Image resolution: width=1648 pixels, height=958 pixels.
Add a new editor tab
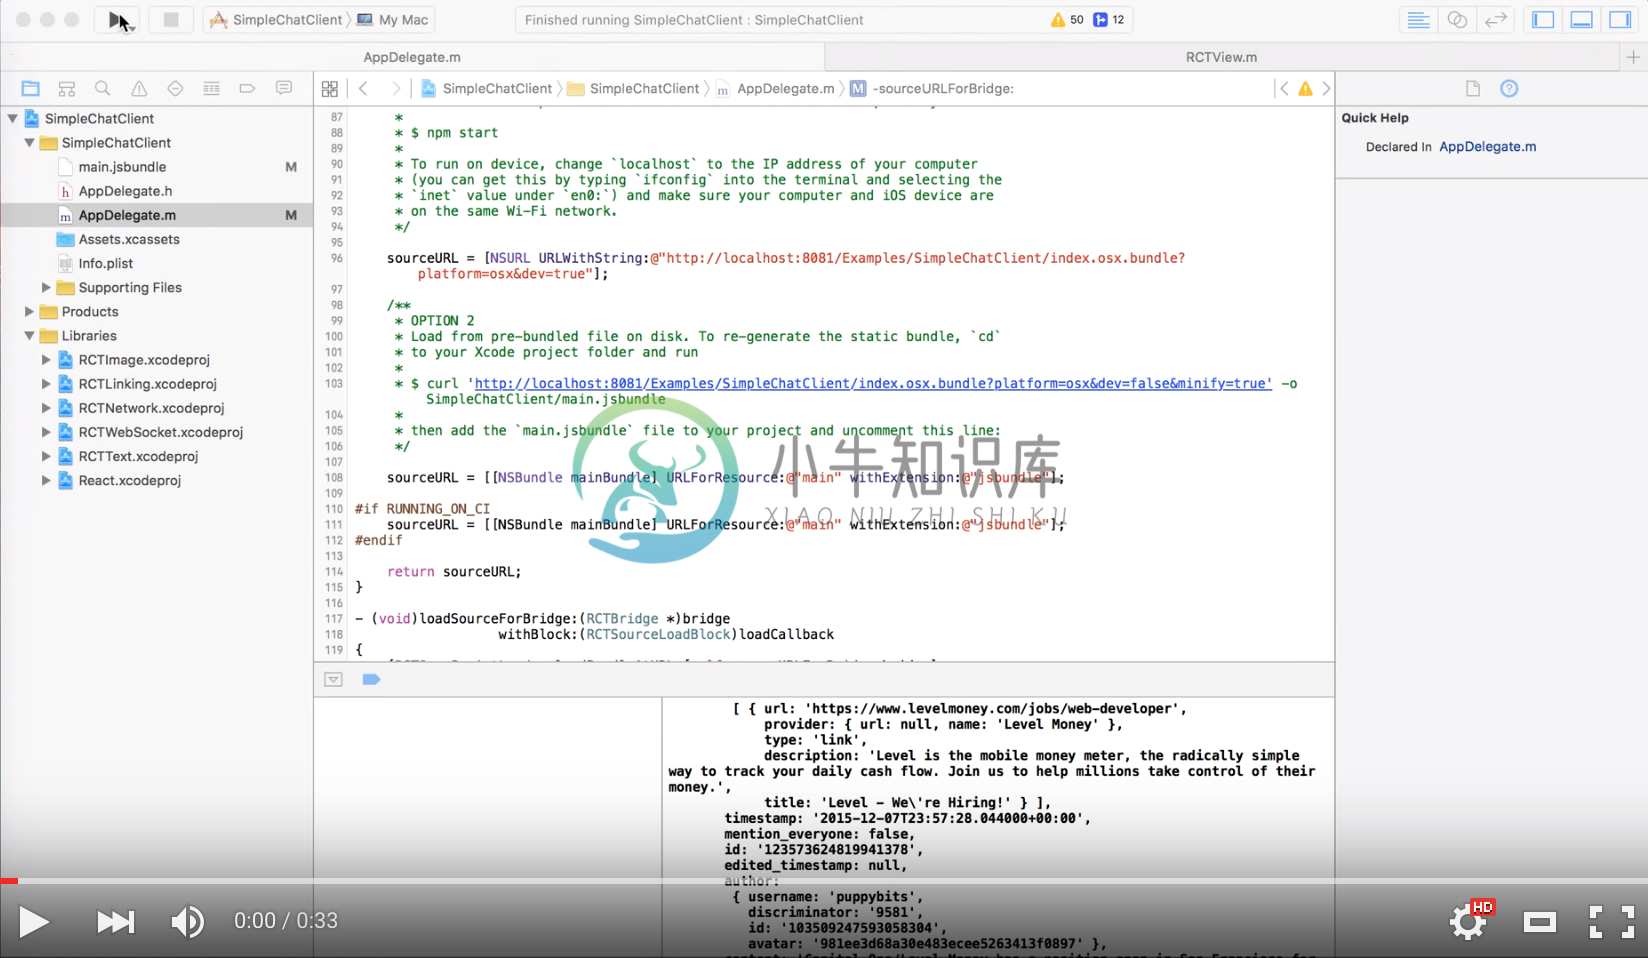click(x=1634, y=57)
